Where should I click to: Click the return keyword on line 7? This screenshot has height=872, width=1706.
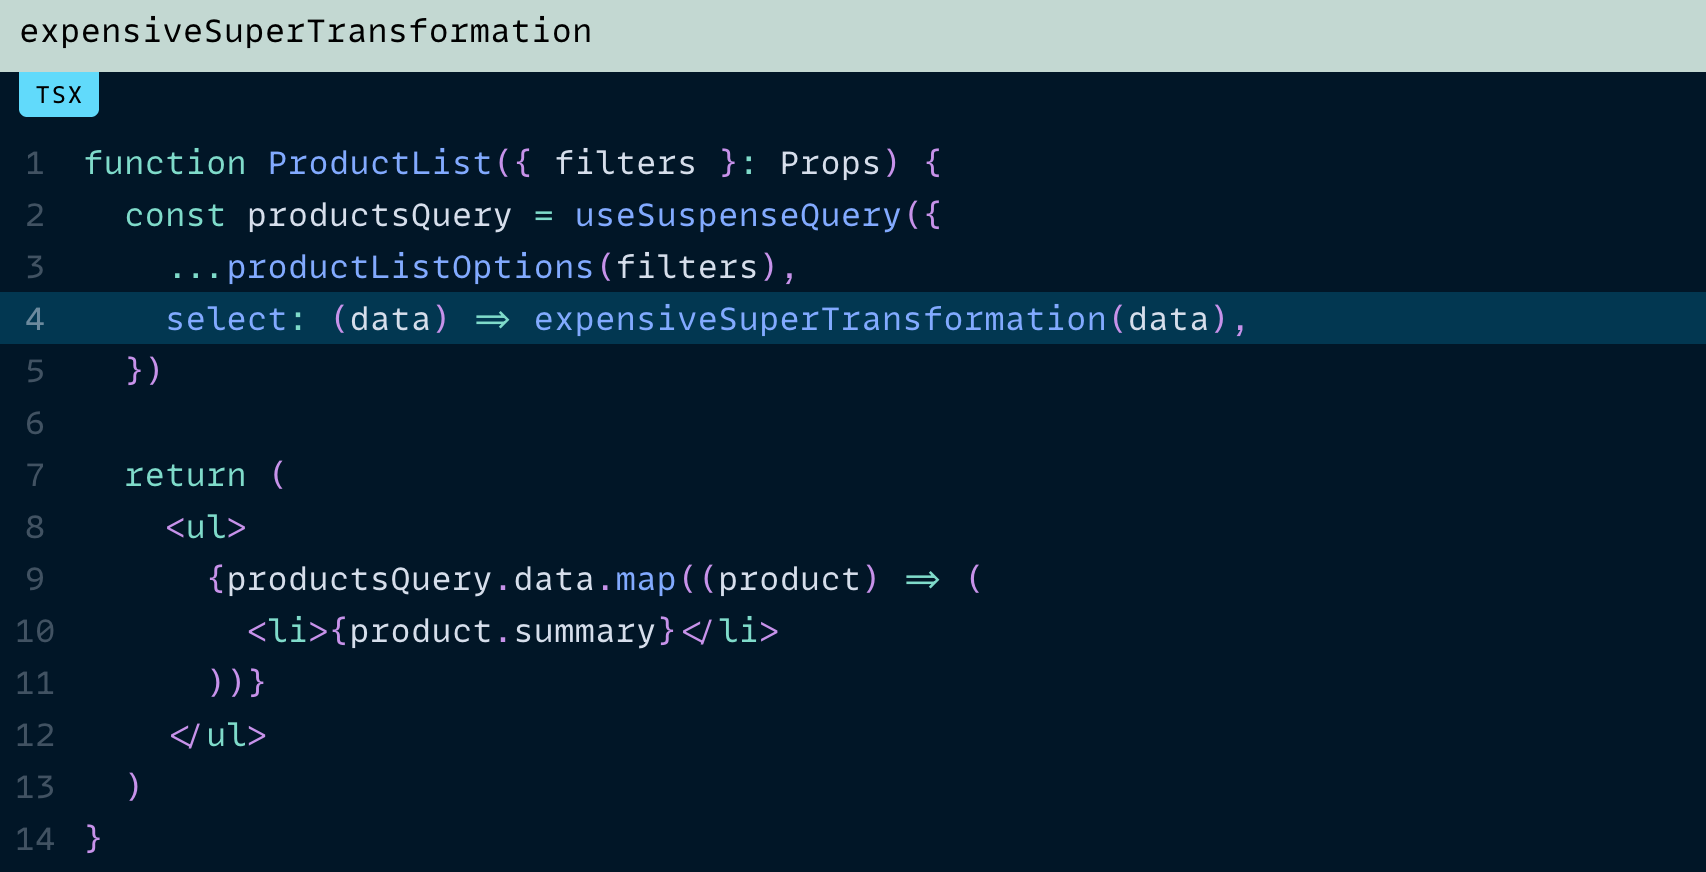coord(185,475)
